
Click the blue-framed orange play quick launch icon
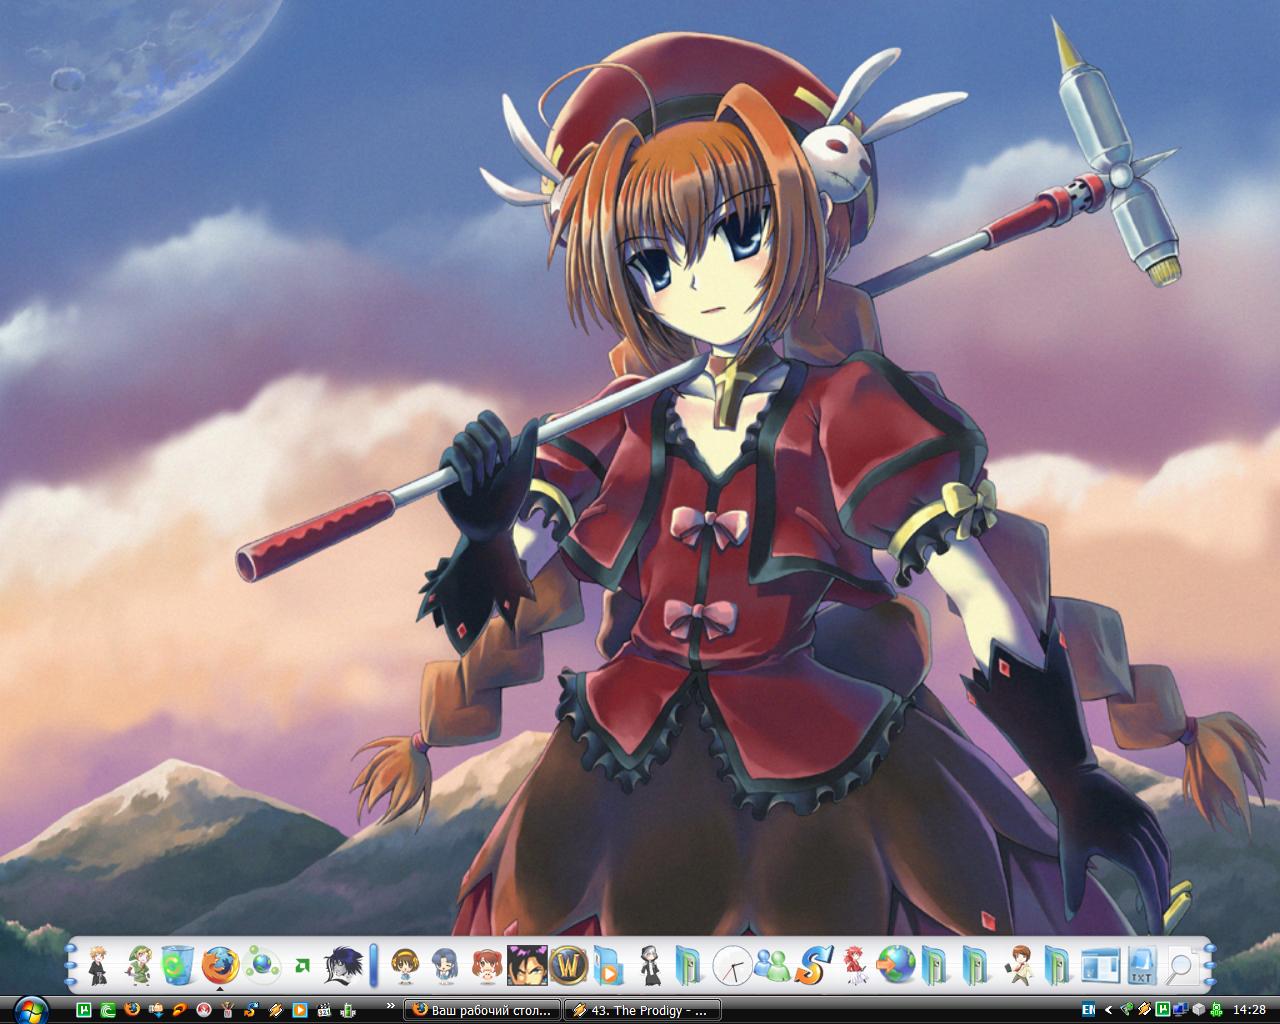(x=300, y=1010)
